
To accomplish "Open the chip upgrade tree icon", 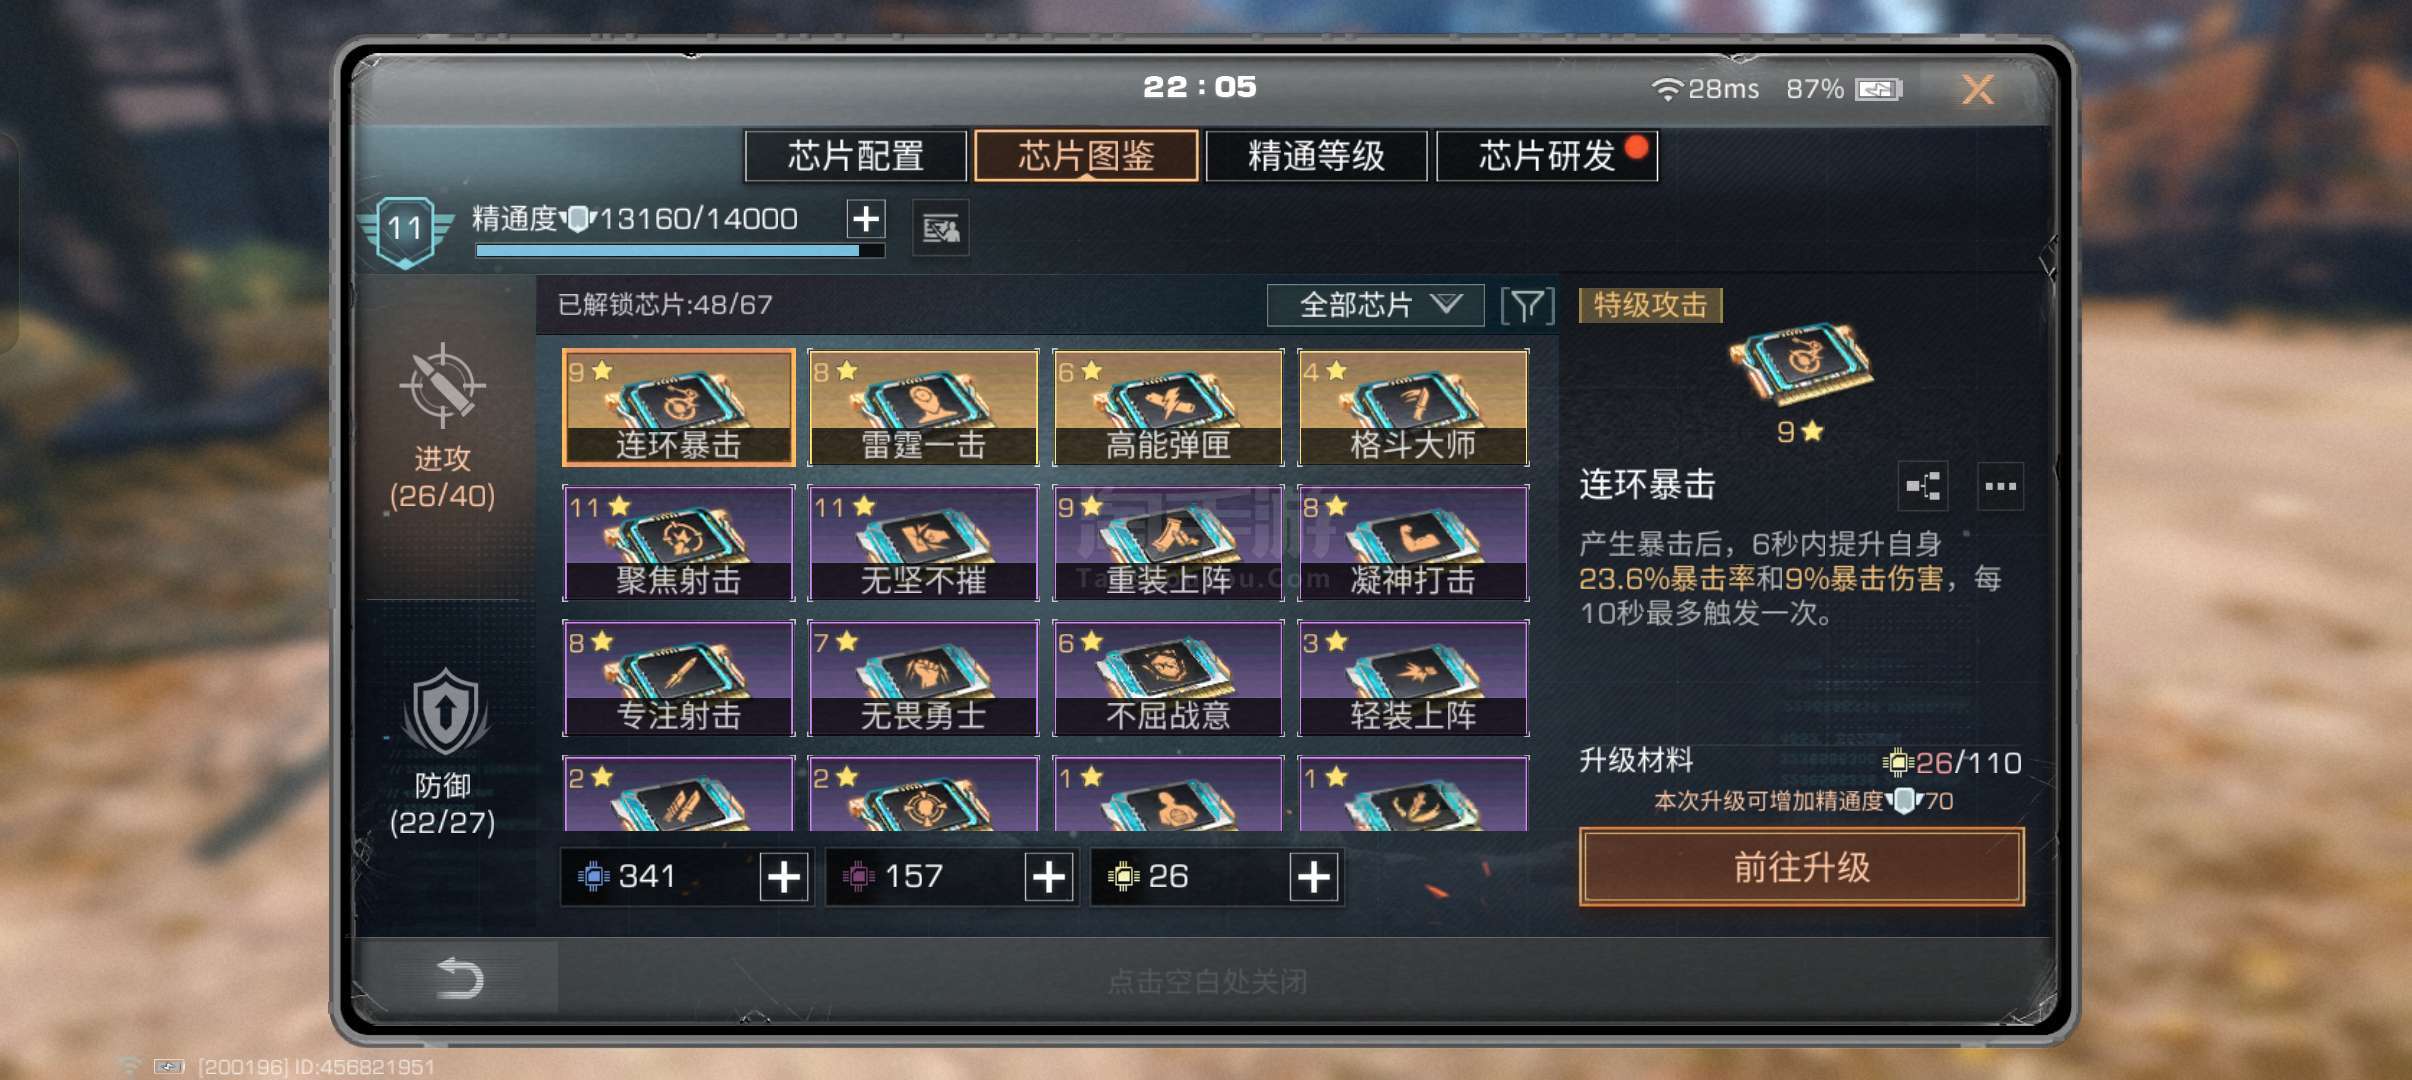I will [x=1923, y=487].
